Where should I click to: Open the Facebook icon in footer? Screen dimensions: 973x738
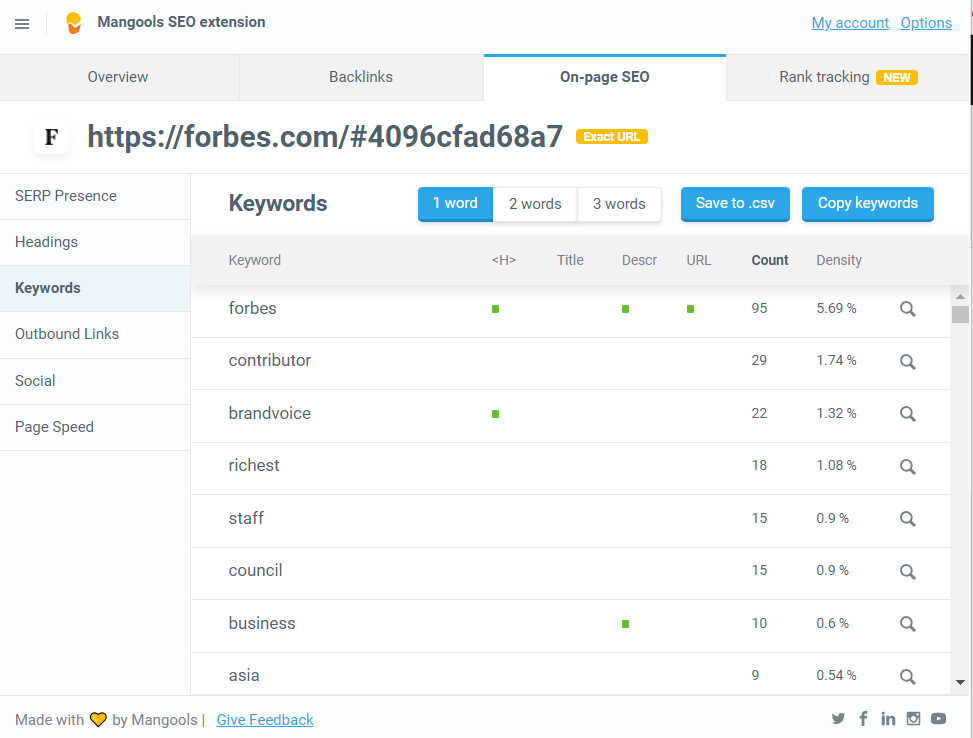(x=863, y=719)
